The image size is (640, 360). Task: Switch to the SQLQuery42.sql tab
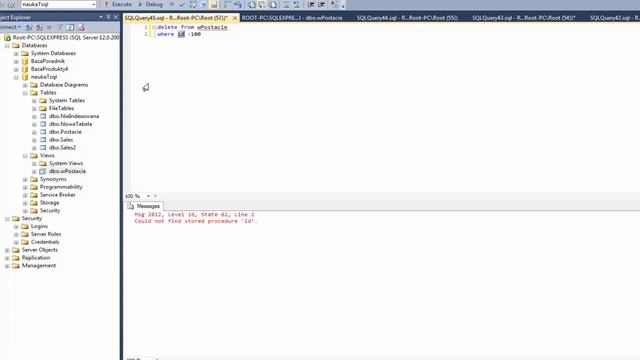(x=614, y=18)
